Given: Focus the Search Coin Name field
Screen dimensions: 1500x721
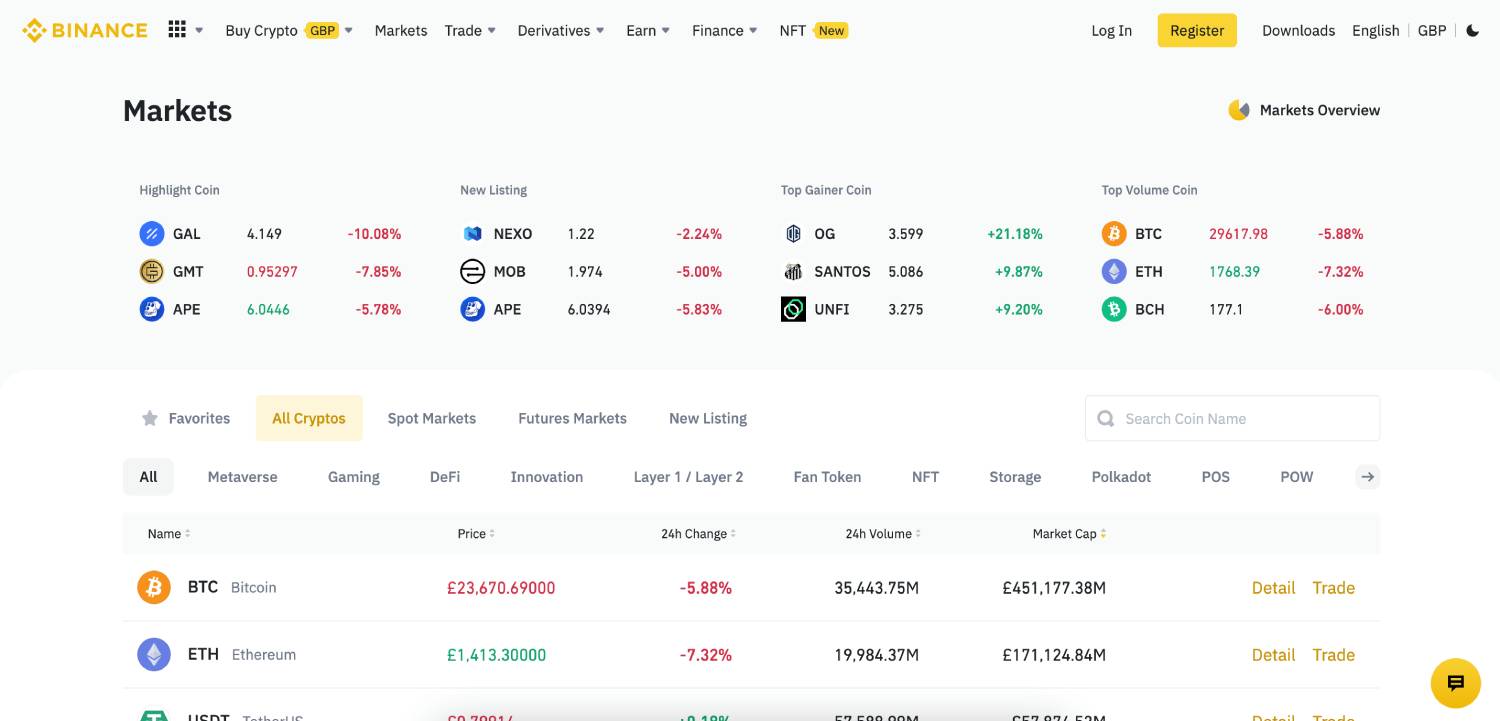Looking at the screenshot, I should 1232,418.
